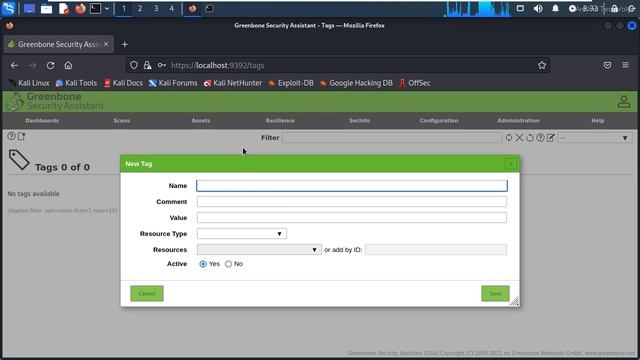The image size is (640, 360).
Task: Click the Kali dragon applications menu icon
Action: [8, 8]
